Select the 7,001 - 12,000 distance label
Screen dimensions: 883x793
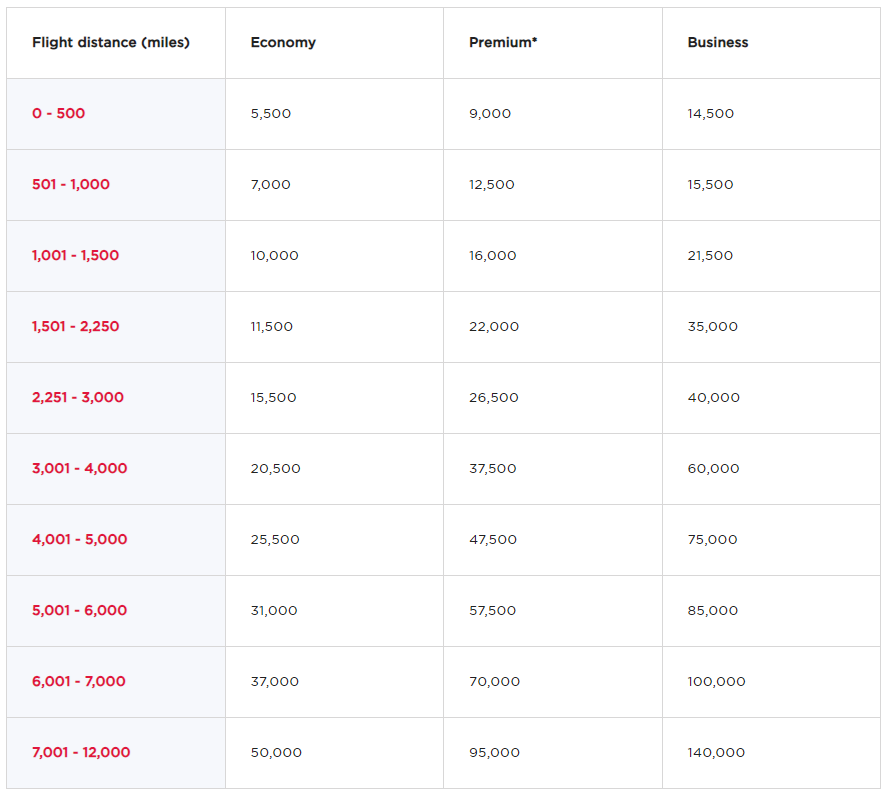(81, 753)
